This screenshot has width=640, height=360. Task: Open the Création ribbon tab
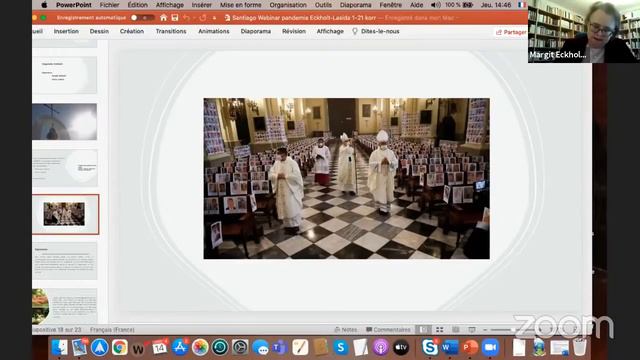tap(132, 31)
